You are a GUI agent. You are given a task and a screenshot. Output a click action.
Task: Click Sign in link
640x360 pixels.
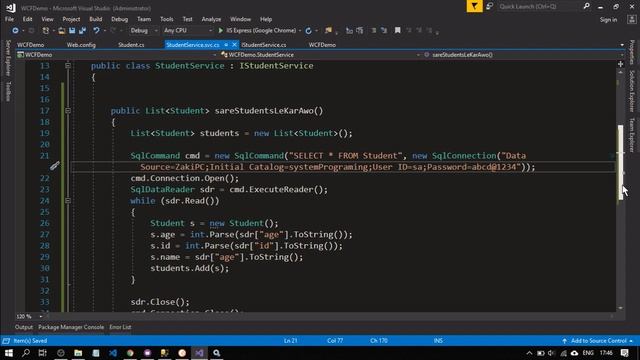coord(608,20)
